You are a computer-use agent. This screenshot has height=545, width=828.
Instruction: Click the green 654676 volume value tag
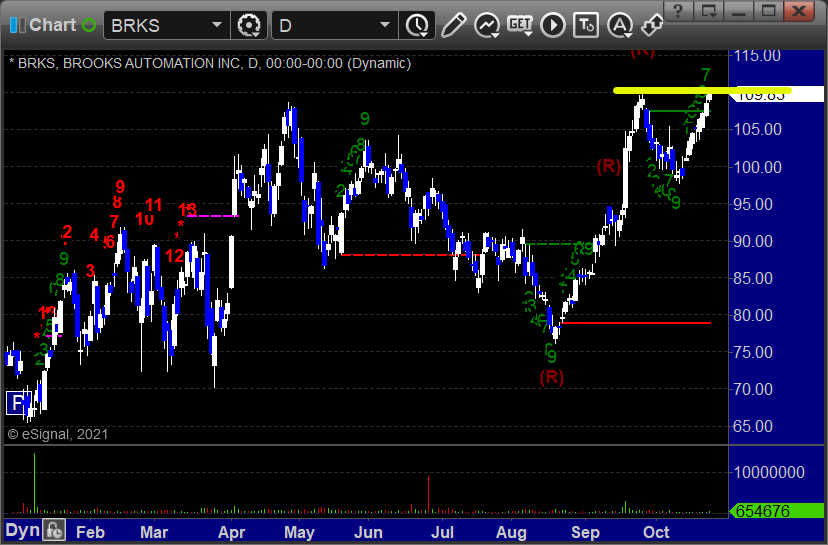(x=777, y=511)
